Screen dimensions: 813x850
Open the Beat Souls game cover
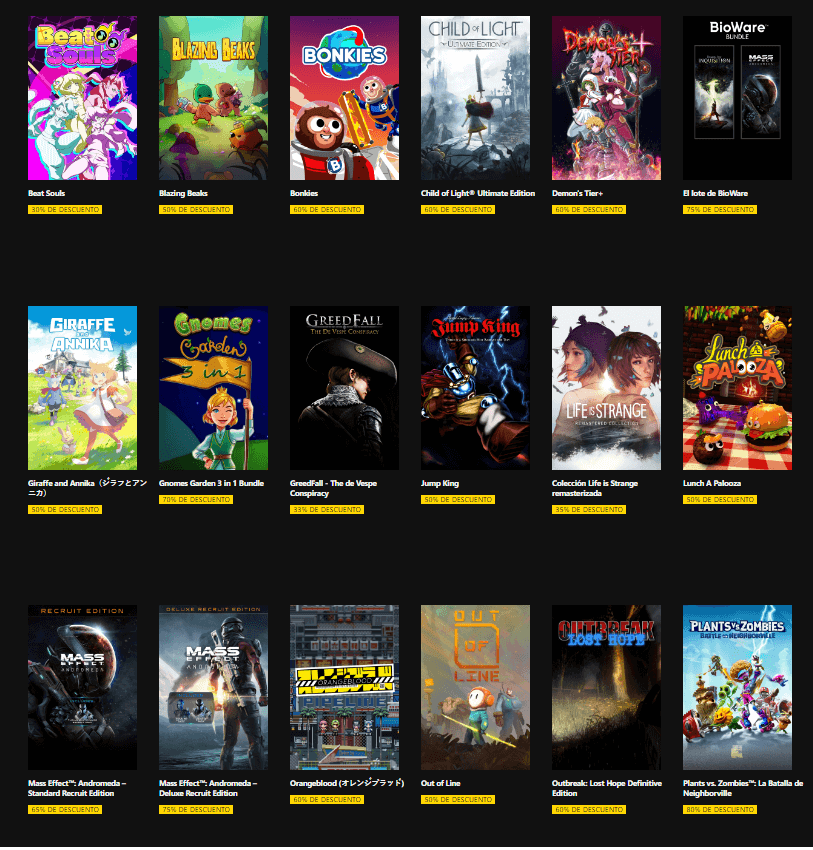pyautogui.click(x=82, y=98)
